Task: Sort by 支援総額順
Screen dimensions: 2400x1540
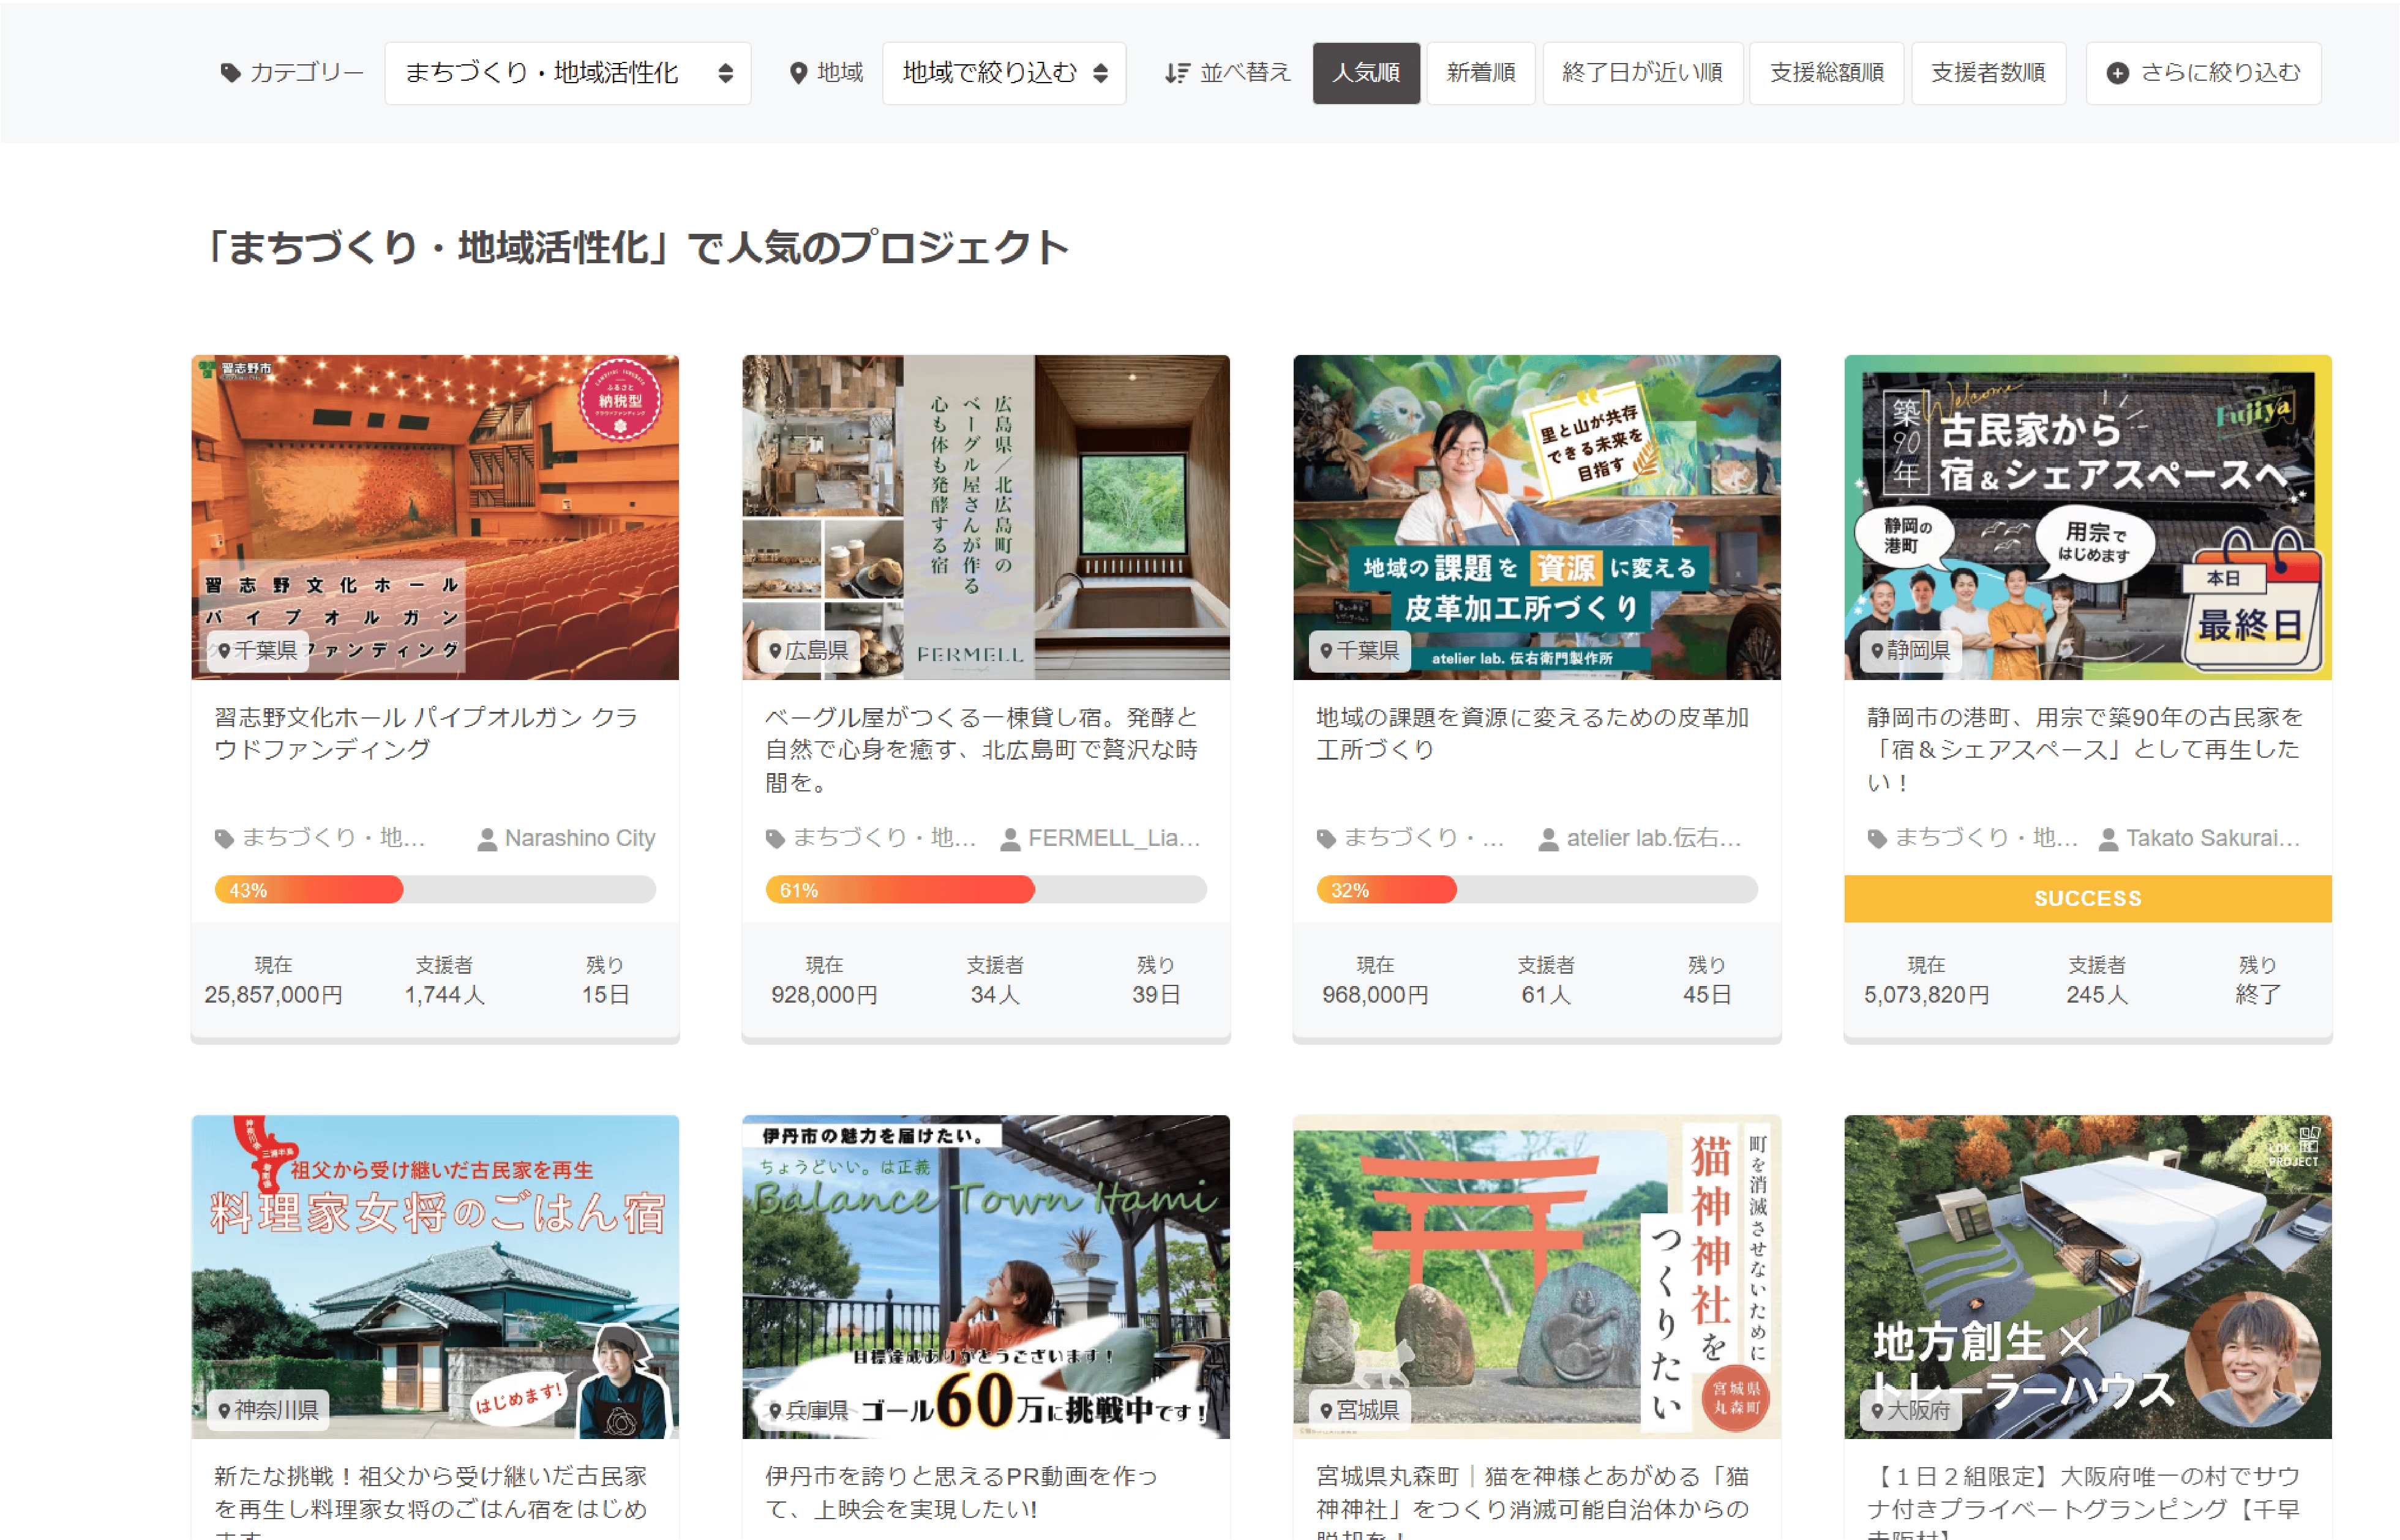Action: 1826,73
